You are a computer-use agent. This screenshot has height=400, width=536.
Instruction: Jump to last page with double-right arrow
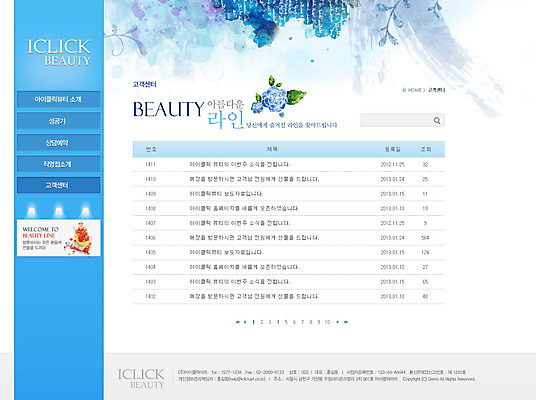coord(346,322)
